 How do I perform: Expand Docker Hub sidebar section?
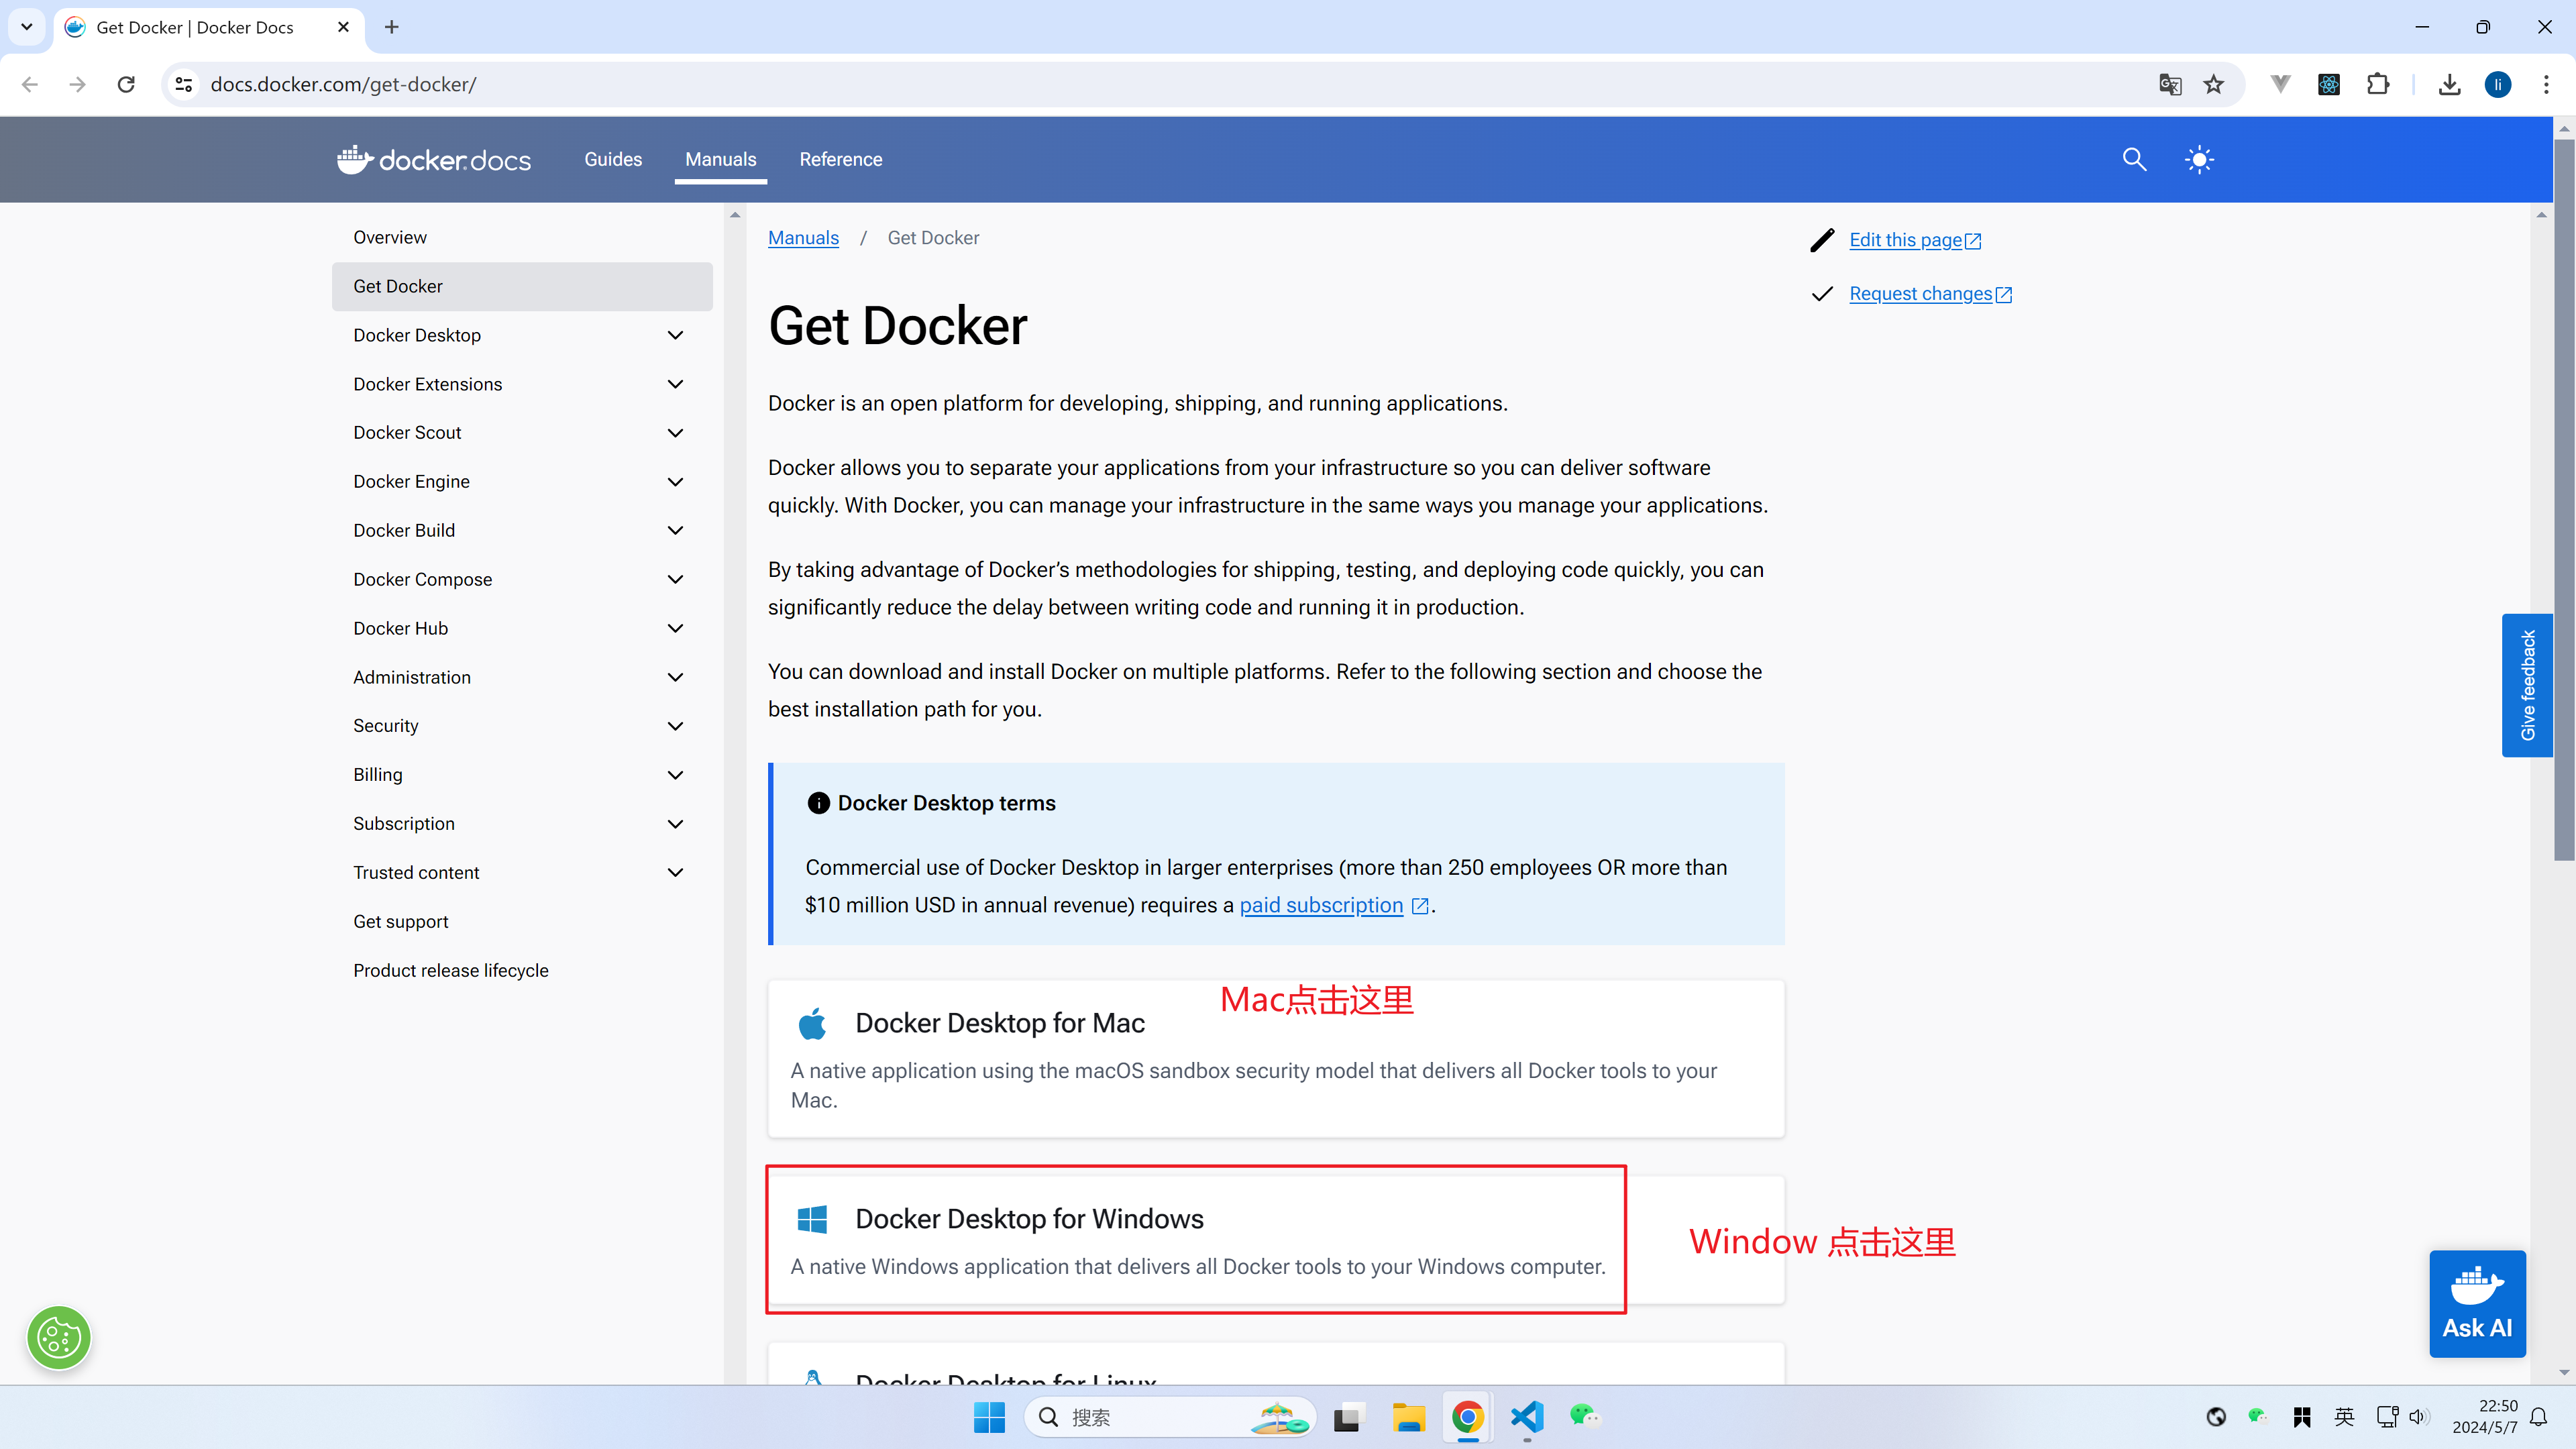676,629
